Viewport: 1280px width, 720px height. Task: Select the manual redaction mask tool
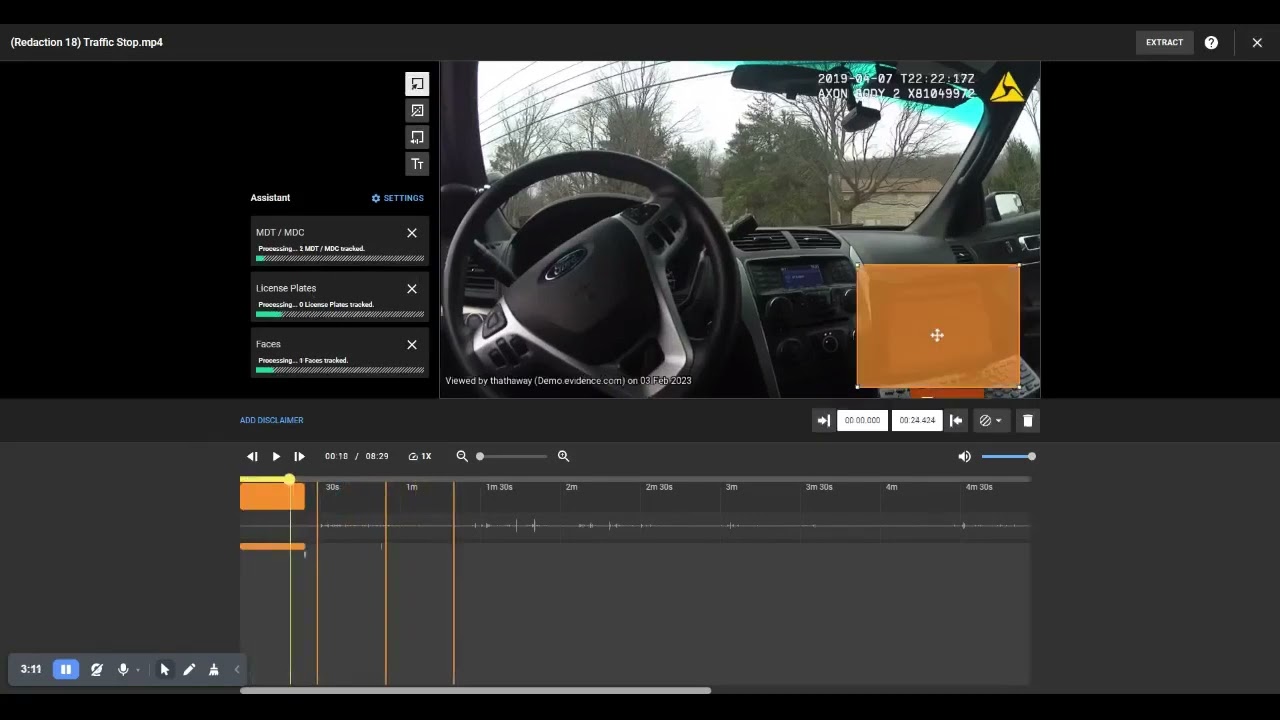tap(417, 84)
